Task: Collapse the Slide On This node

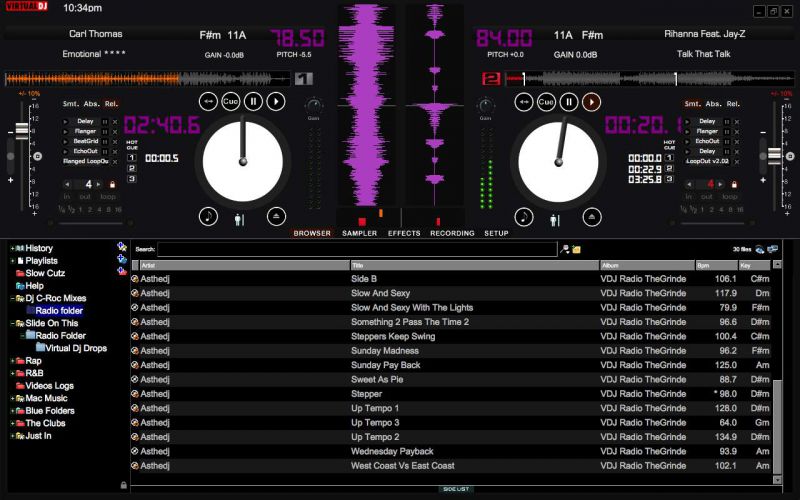Action: click(x=12, y=323)
